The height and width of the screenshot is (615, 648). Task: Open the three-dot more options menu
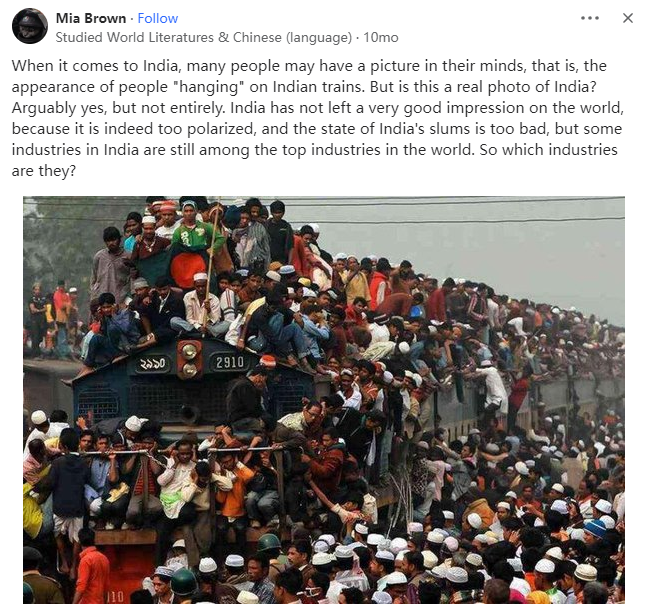590,18
